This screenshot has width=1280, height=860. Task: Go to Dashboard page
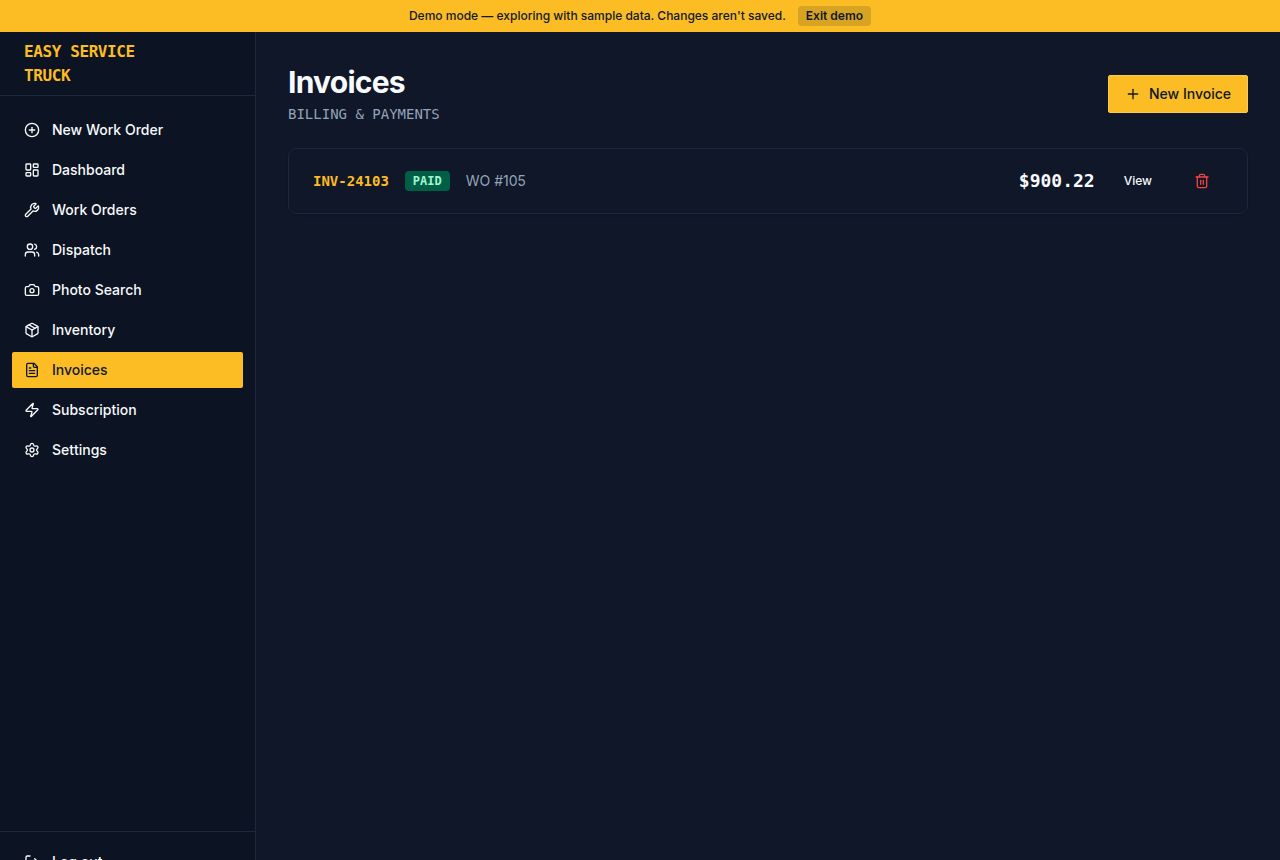coord(127,170)
